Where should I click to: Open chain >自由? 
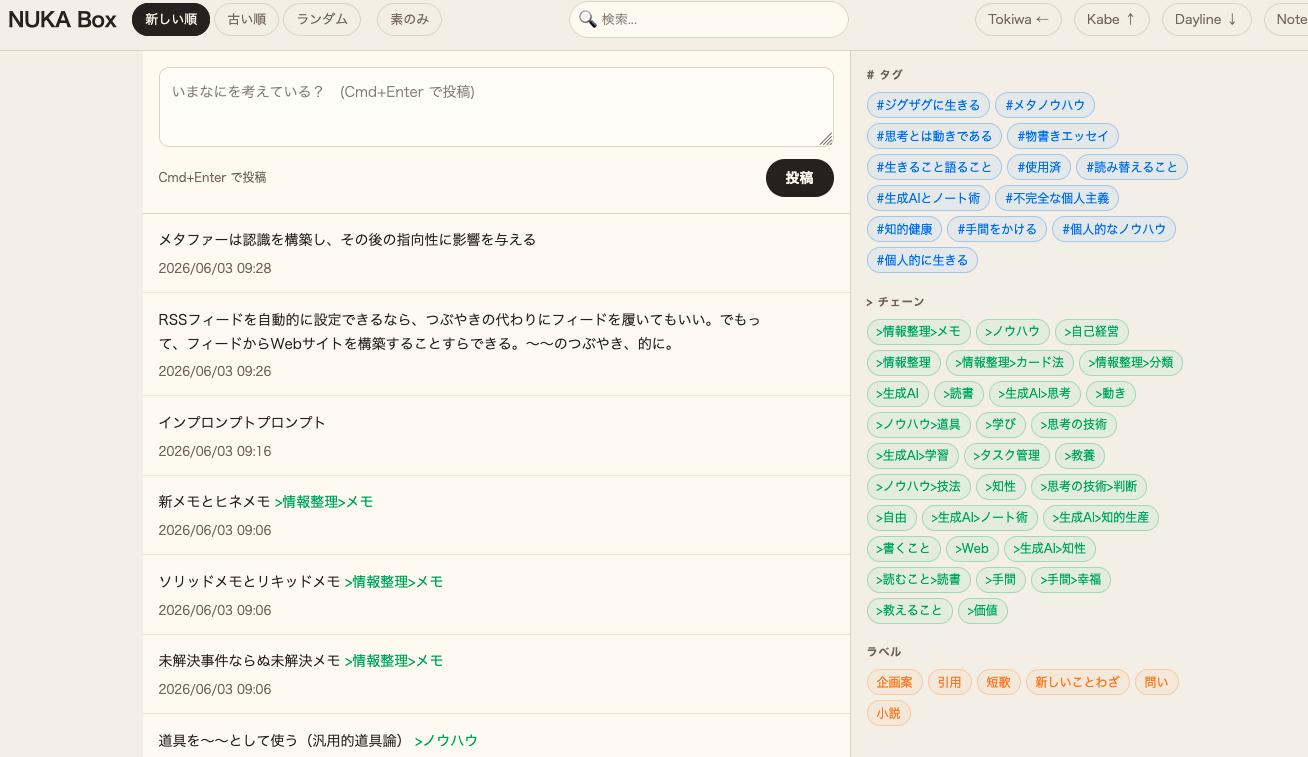891,518
